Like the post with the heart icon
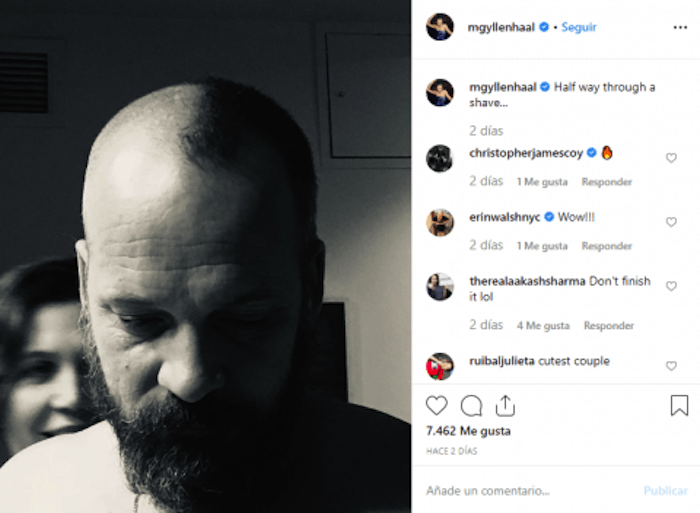Screen dimensions: 700x513 [x=436, y=405]
